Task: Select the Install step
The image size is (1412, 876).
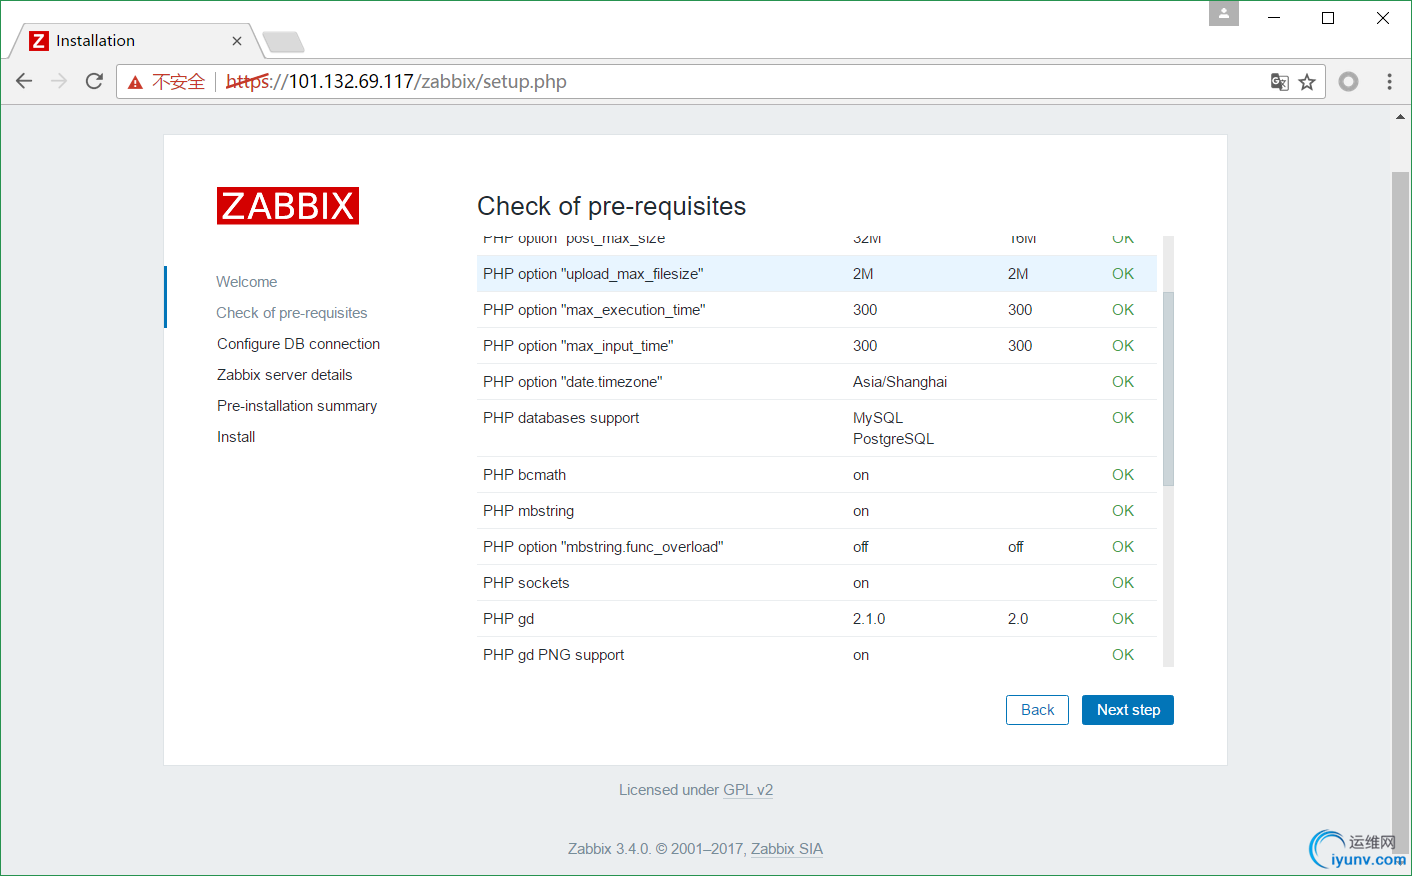Action: (236, 437)
